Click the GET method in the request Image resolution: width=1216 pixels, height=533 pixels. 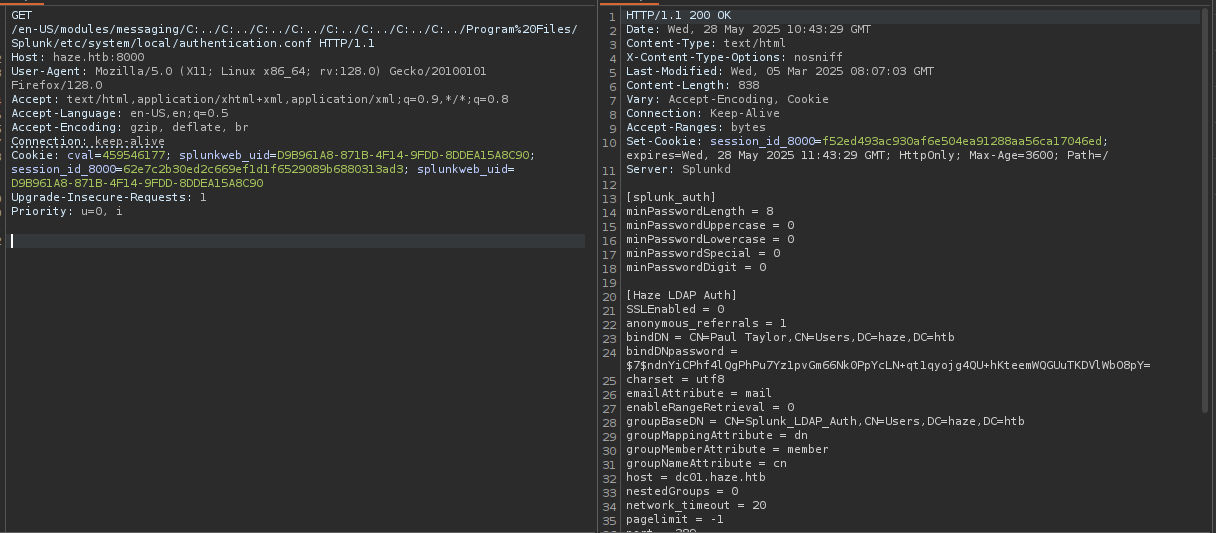pyautogui.click(x=21, y=16)
